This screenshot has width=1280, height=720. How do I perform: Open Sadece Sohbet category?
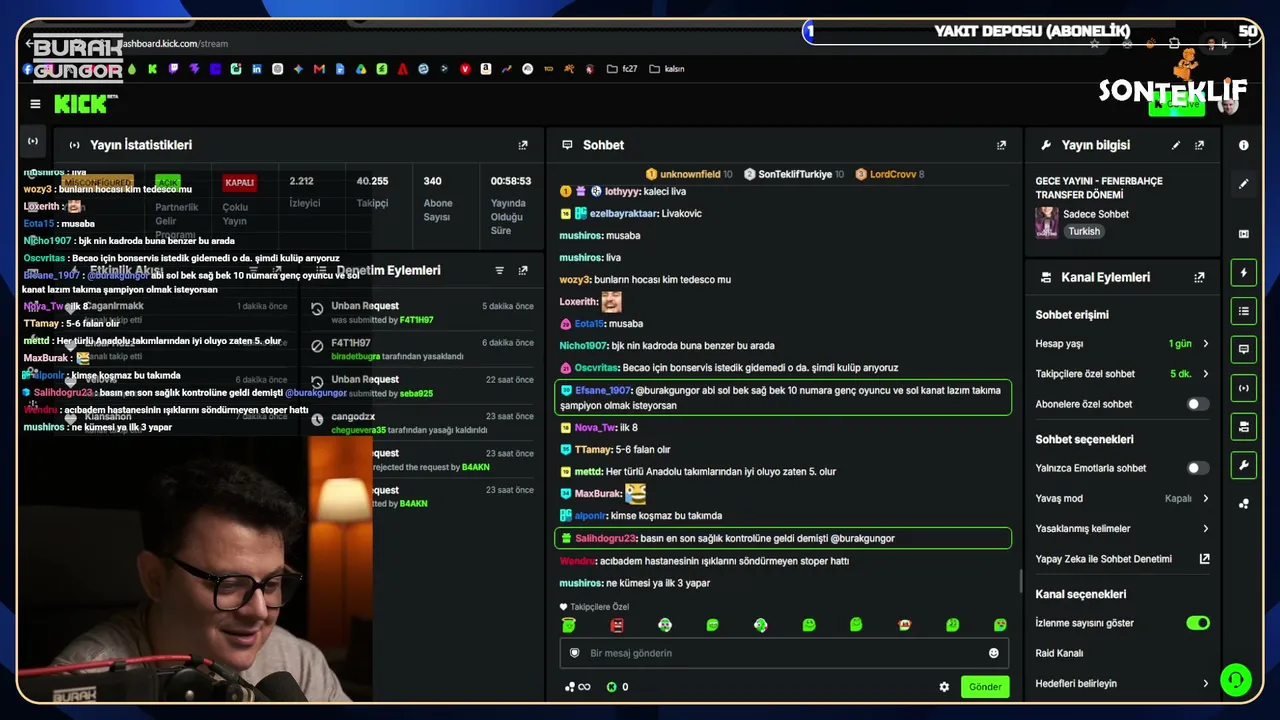1097,214
